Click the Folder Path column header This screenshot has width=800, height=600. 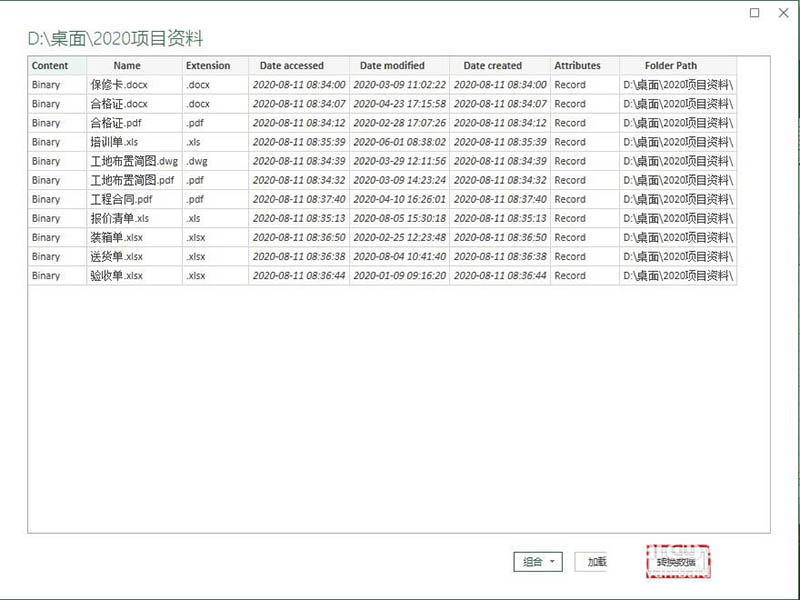[671, 66]
